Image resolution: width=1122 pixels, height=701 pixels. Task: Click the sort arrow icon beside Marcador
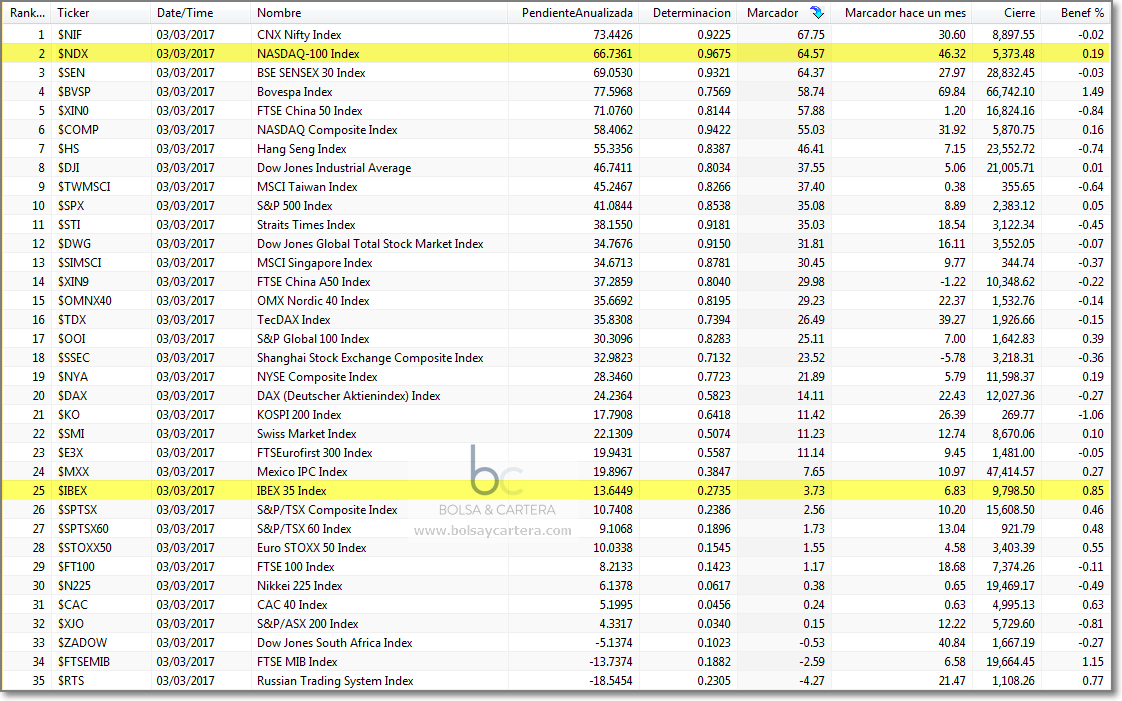pos(816,13)
